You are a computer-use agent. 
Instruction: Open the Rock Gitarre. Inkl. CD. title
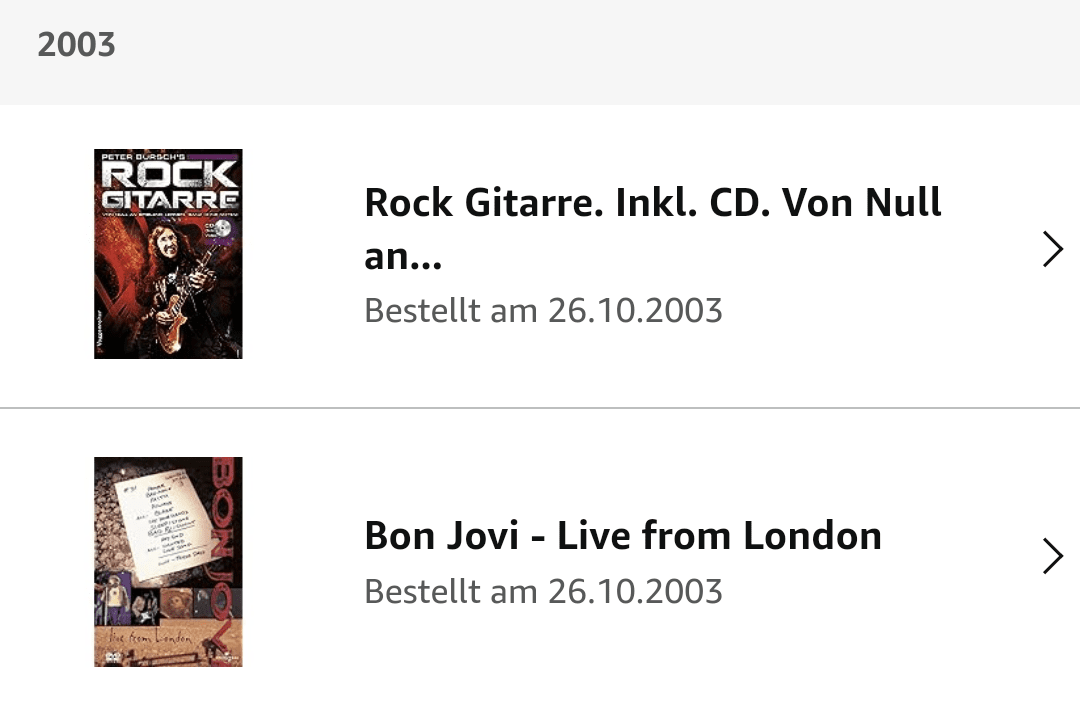652,204
